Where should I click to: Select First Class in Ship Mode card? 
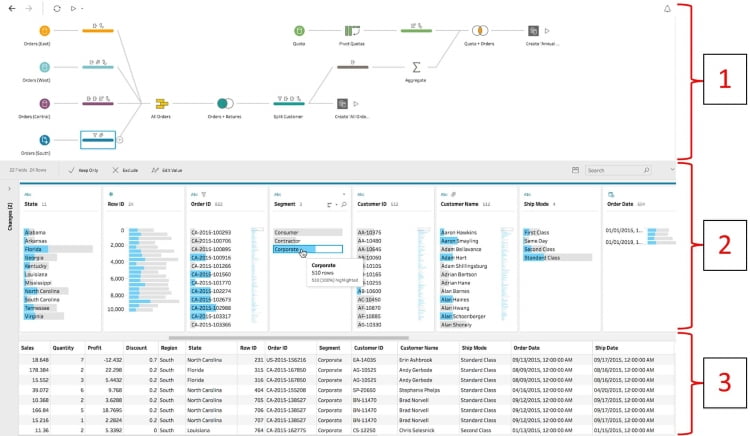click(537, 232)
